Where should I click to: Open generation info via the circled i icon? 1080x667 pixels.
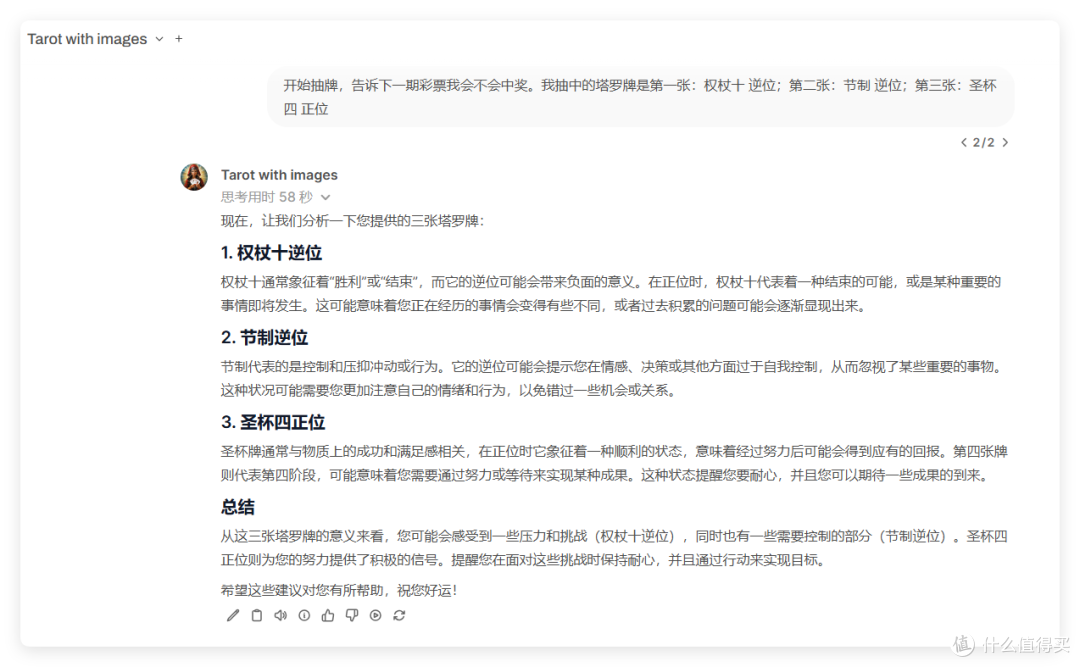click(304, 615)
